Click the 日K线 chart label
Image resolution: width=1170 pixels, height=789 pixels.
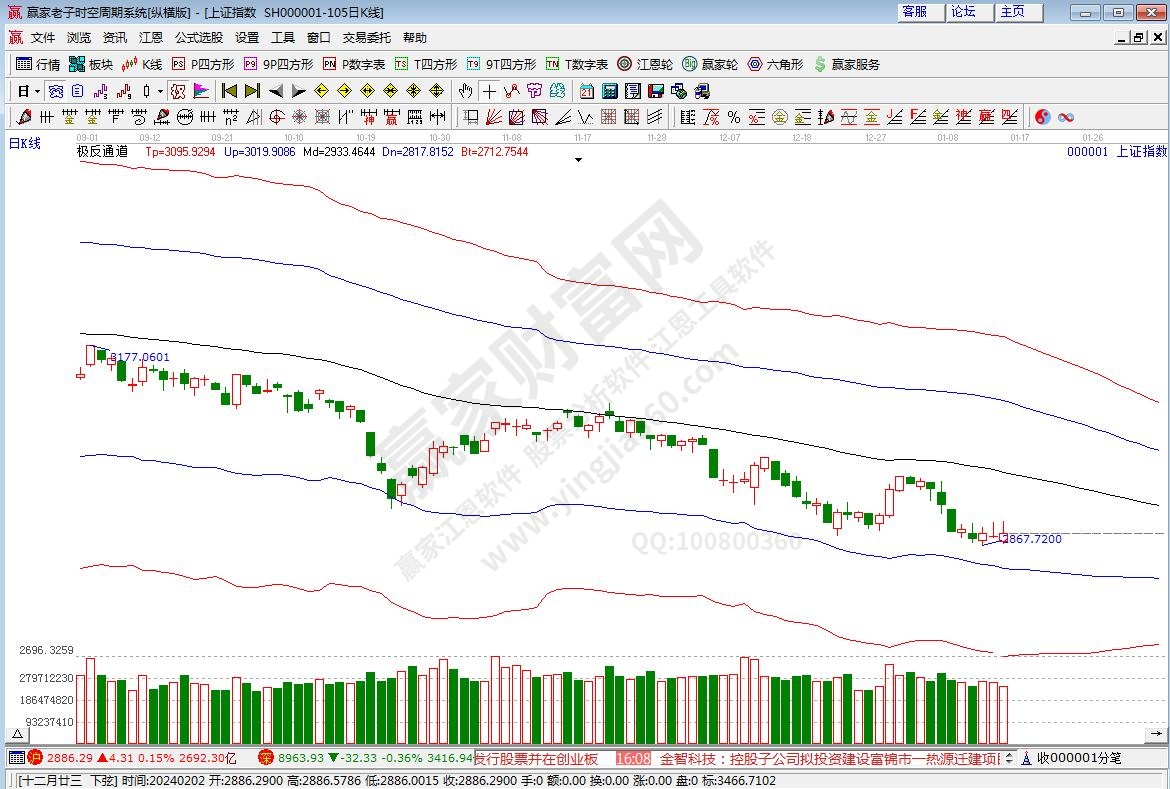(x=25, y=144)
